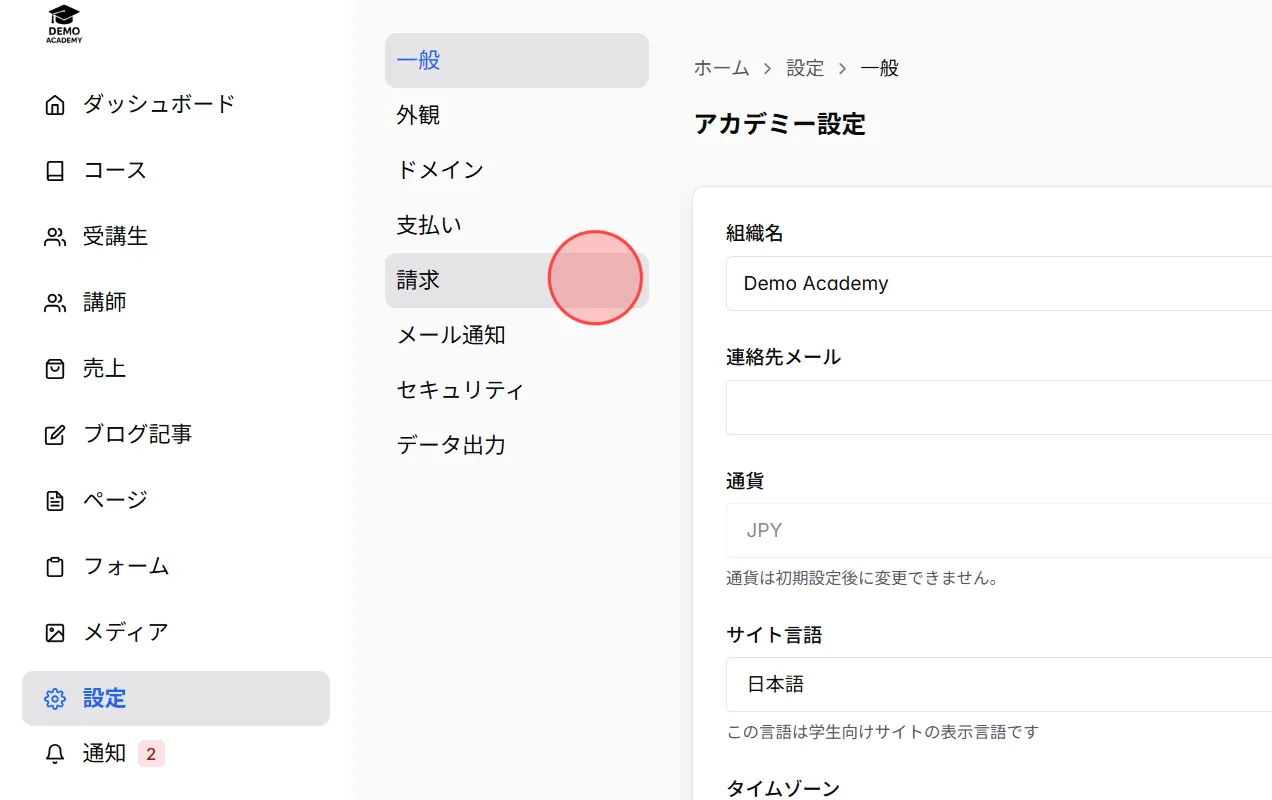
Task: Click the ホーム breadcrumb link
Action: (x=721, y=68)
